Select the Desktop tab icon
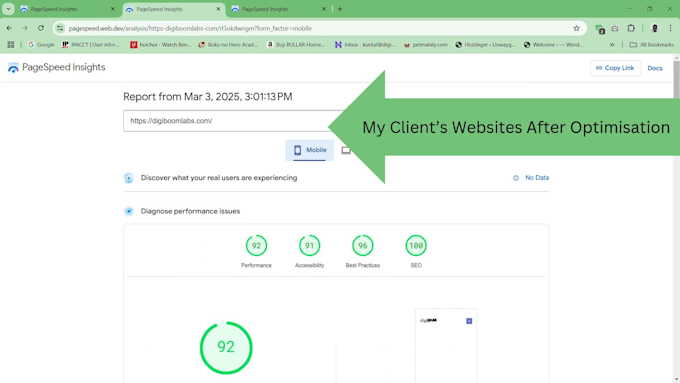 pyautogui.click(x=346, y=151)
